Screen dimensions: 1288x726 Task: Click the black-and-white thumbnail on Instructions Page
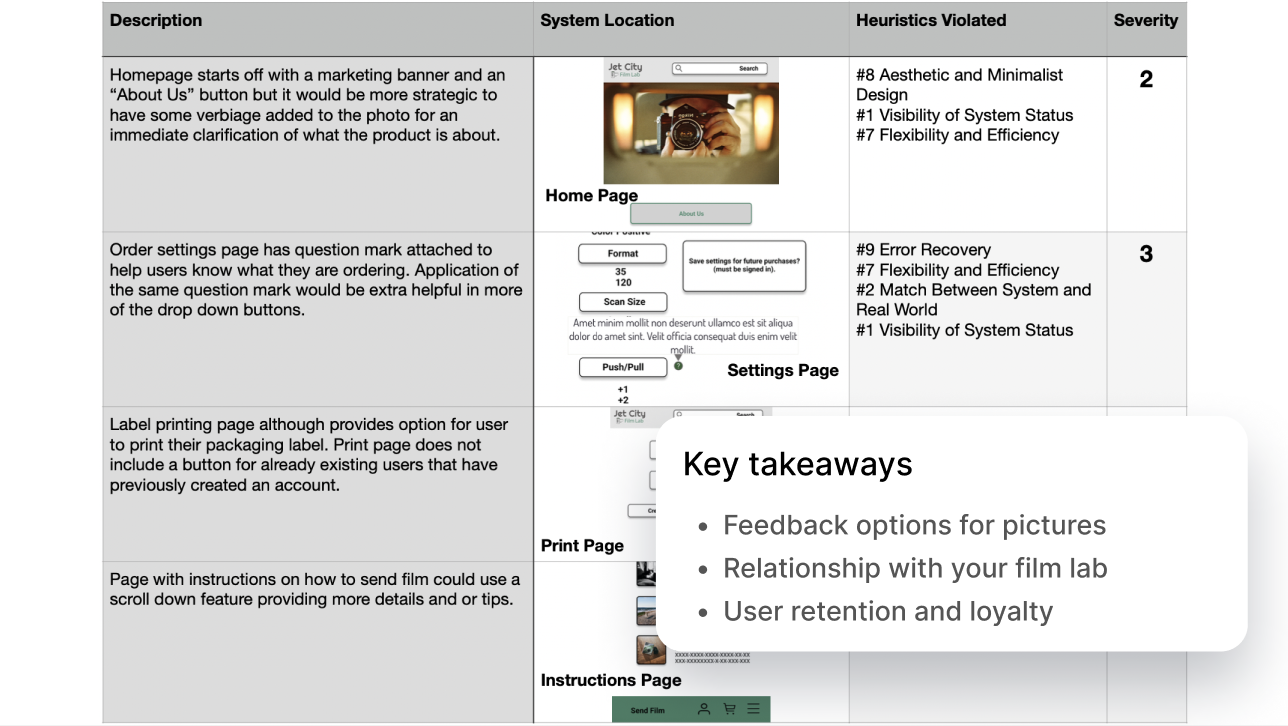point(646,573)
